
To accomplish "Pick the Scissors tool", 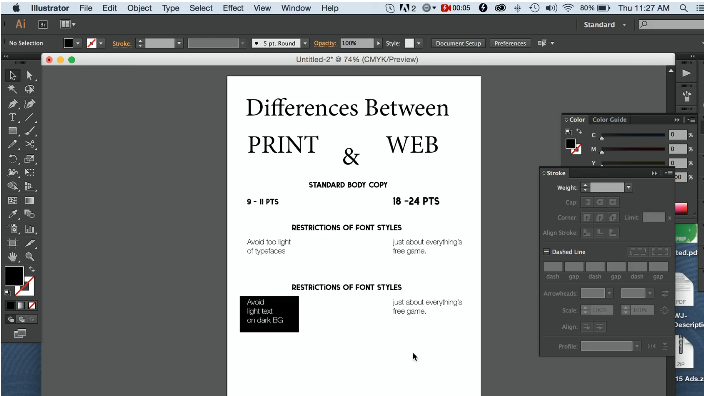I will tap(30, 145).
